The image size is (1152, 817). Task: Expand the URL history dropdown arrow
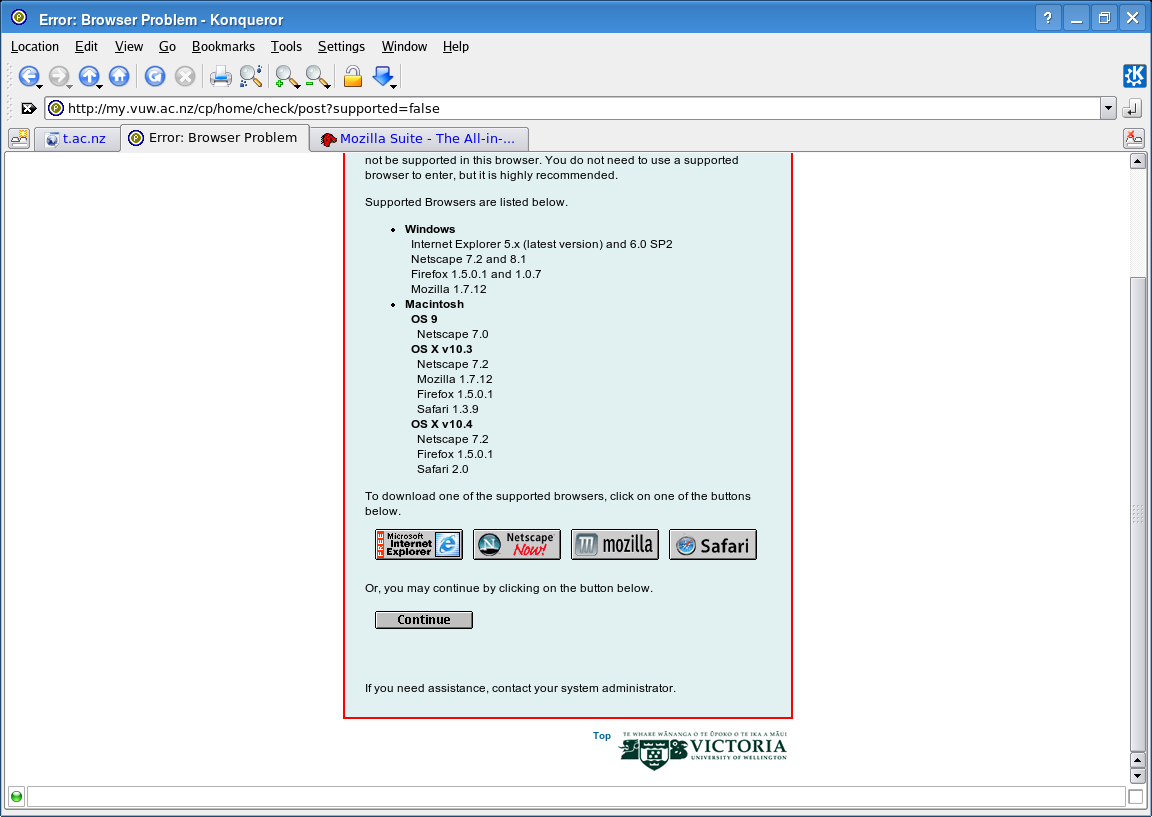coord(1108,108)
